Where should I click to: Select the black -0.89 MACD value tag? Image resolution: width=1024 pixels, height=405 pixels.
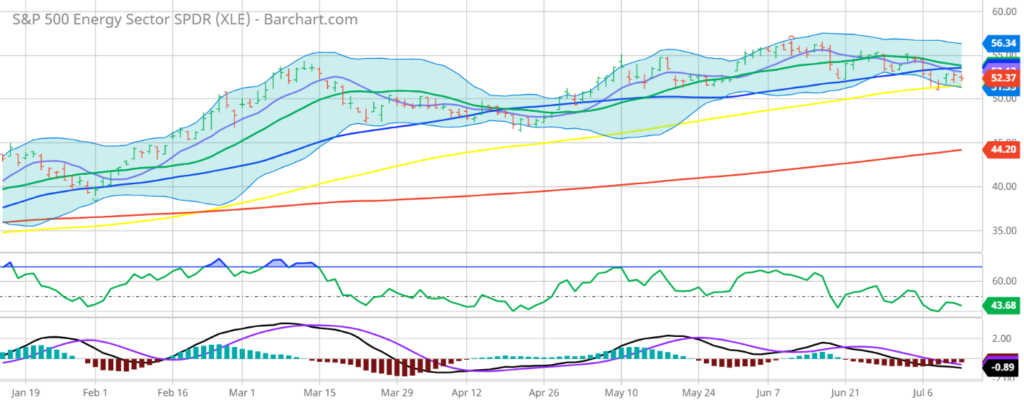tap(1000, 368)
